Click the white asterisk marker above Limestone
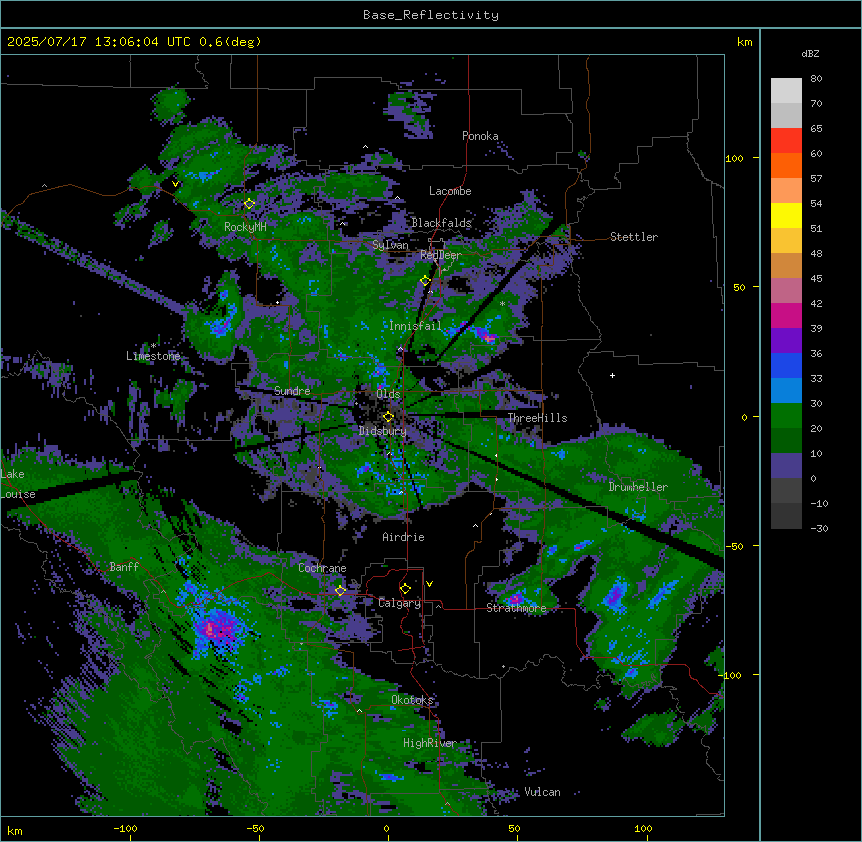Screen dimensions: 862x842 point(154,346)
